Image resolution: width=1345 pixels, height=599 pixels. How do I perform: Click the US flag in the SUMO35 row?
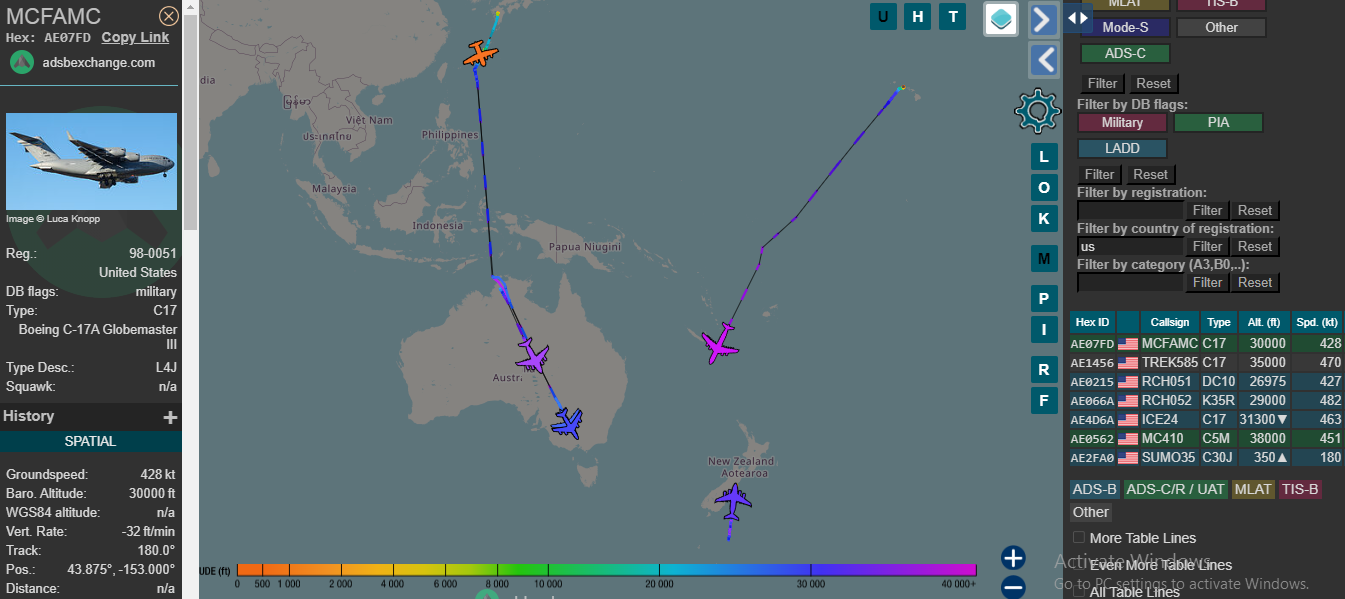tap(1128, 457)
